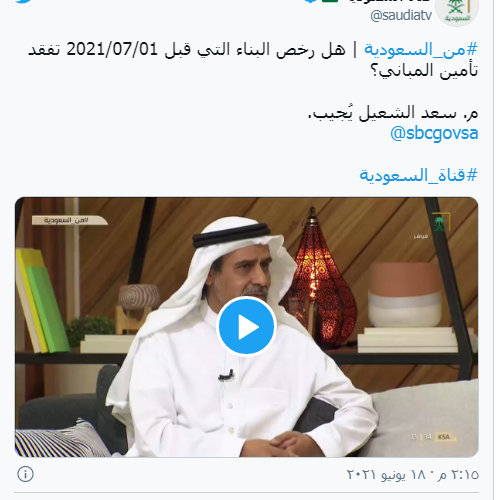Open the #من_السعودية hashtag
This screenshot has width=500, height=500.
(x=421, y=50)
